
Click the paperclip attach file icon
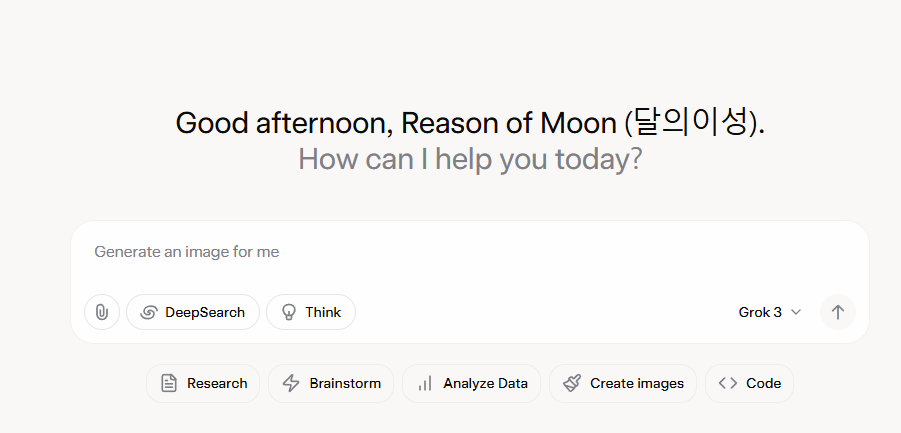(102, 312)
